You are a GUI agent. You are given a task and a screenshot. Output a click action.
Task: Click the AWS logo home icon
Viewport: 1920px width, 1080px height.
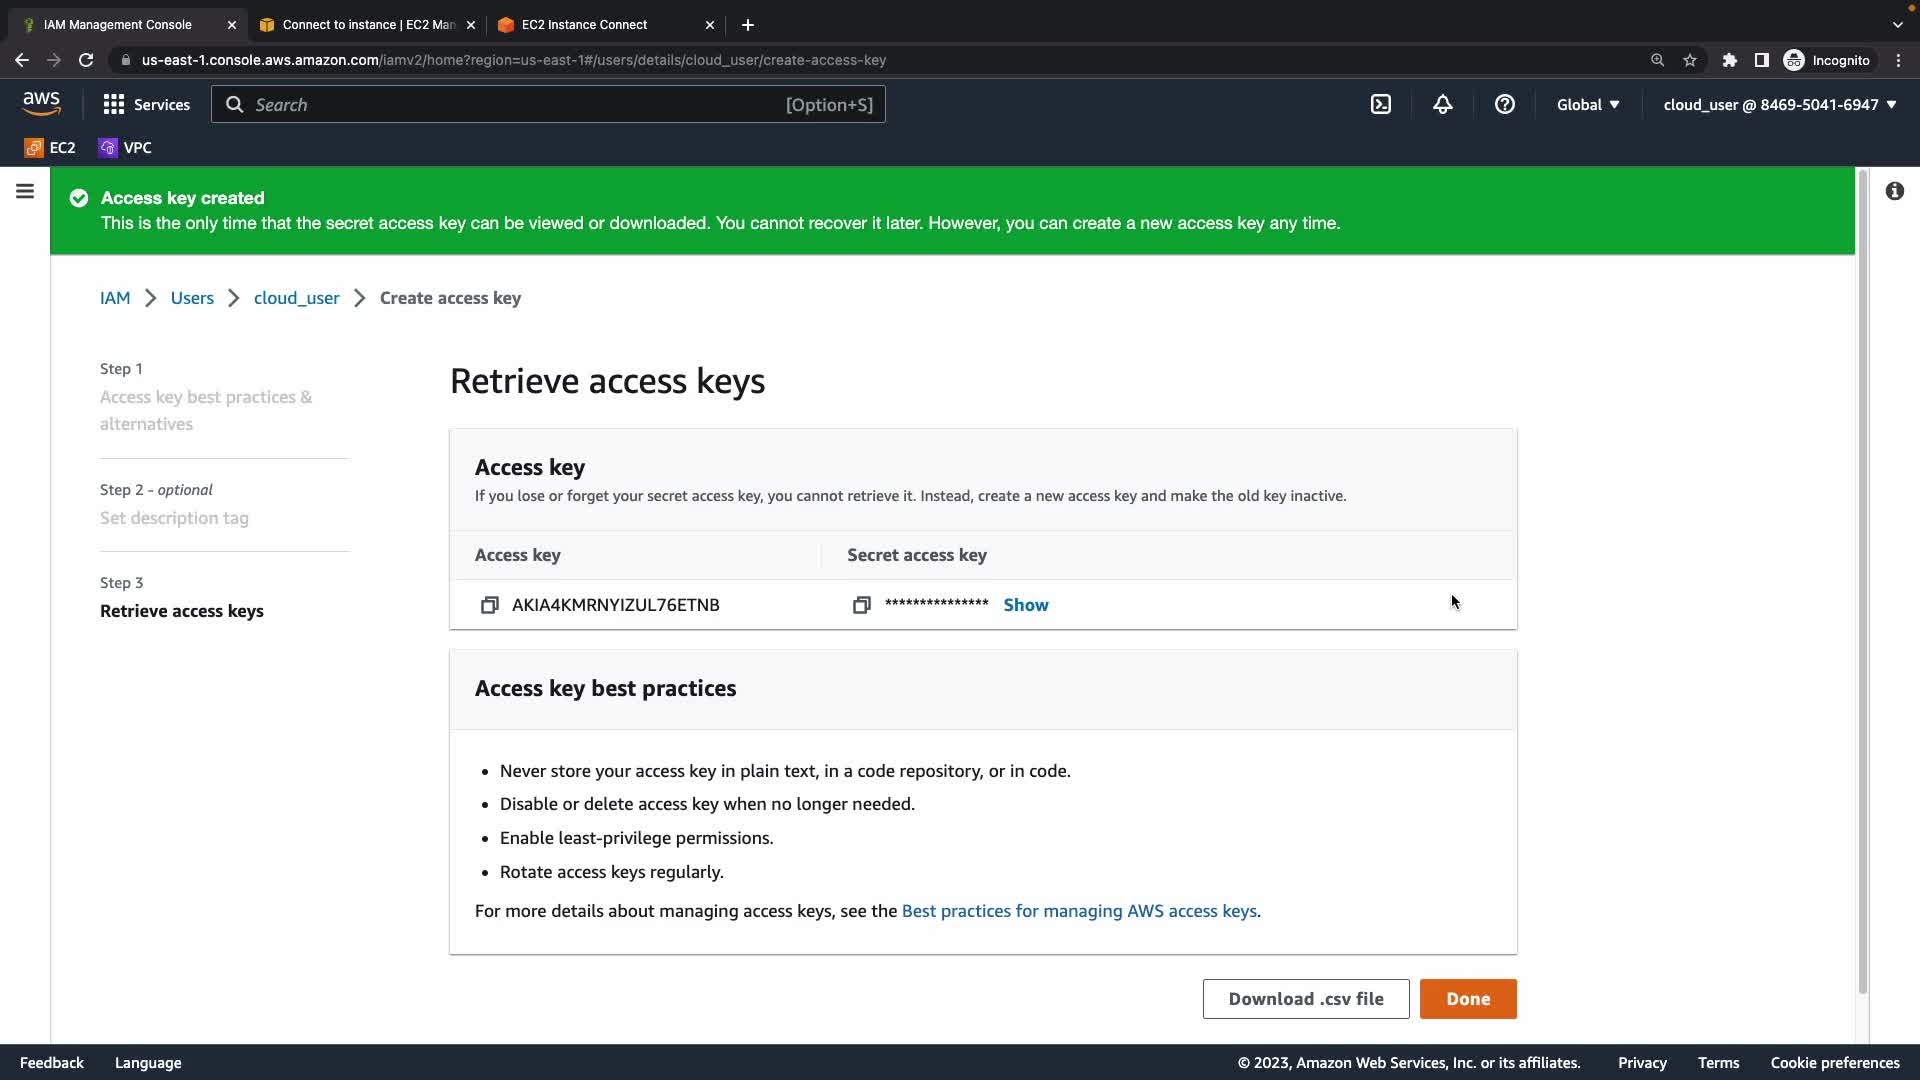click(x=41, y=103)
